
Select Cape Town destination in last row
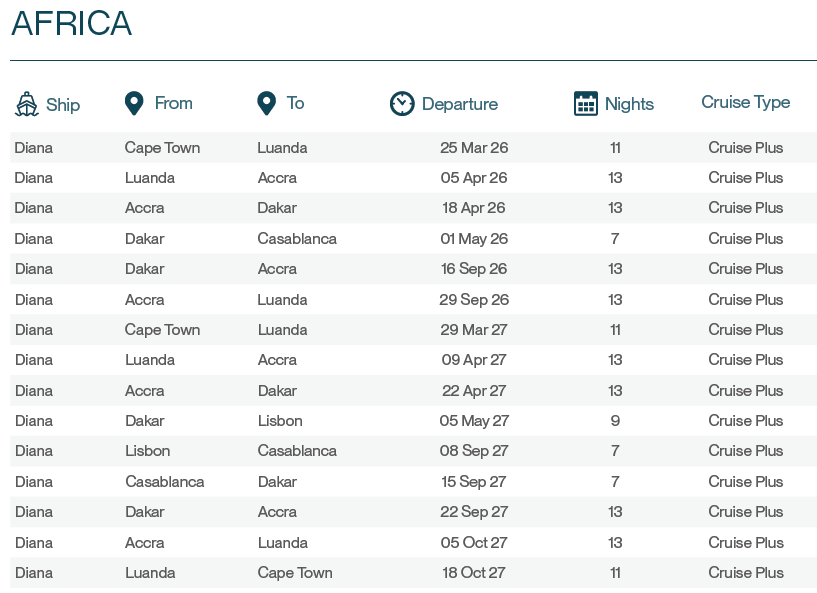294,573
